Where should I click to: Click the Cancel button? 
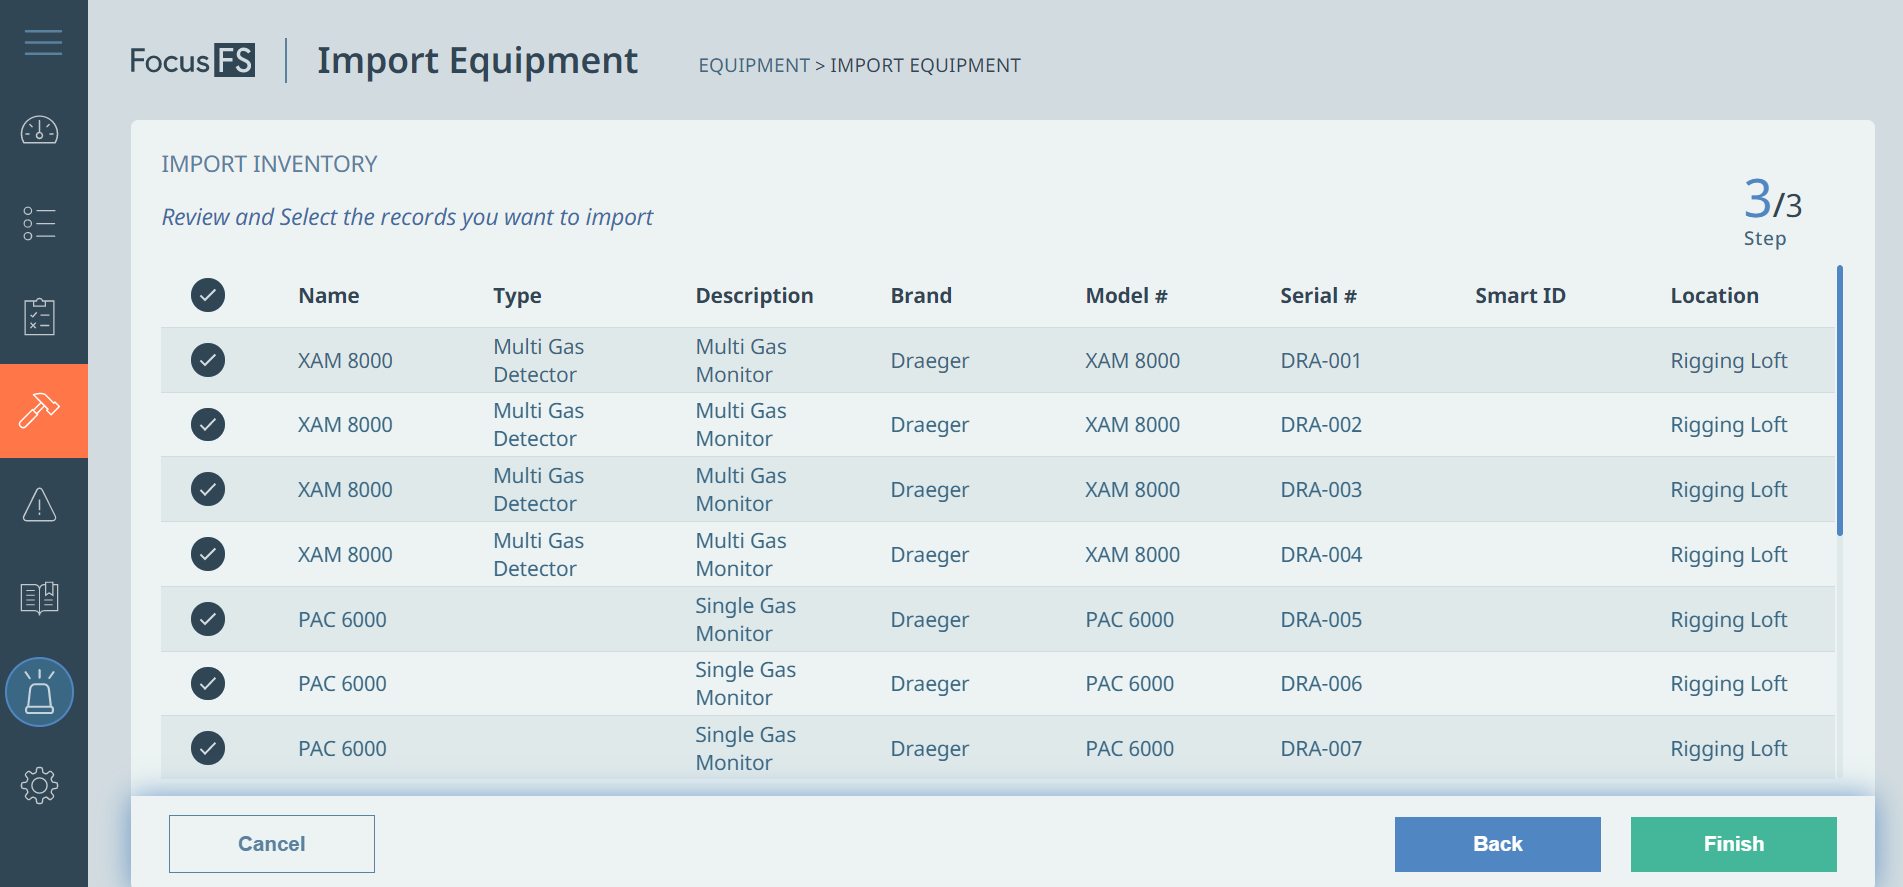(272, 844)
